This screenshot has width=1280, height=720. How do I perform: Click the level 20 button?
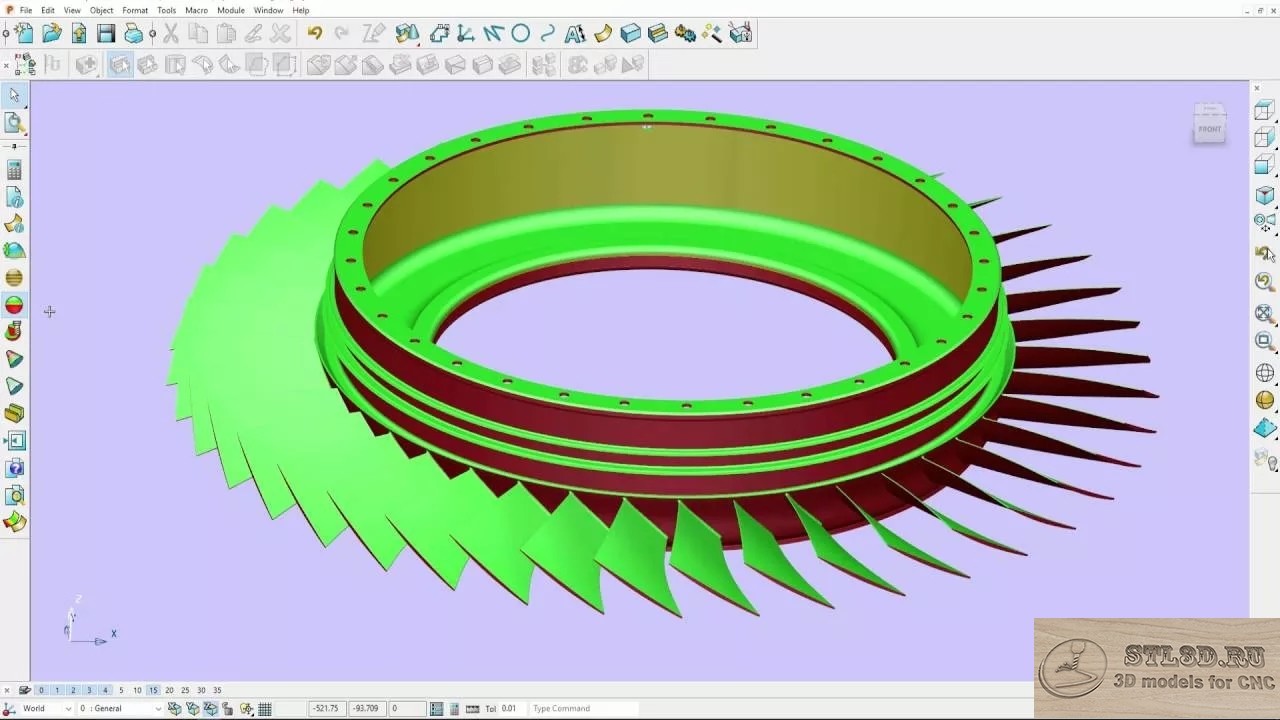(169, 690)
